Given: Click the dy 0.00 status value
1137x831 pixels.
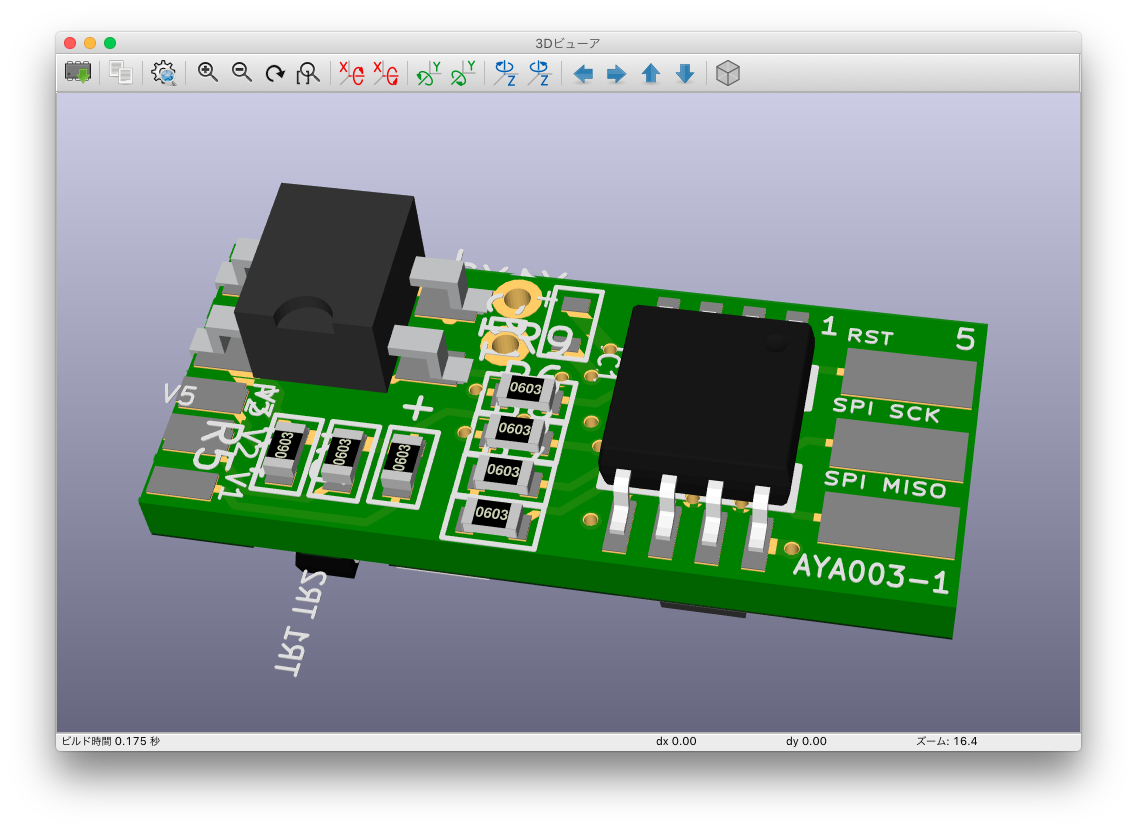Looking at the screenshot, I should click(x=806, y=741).
